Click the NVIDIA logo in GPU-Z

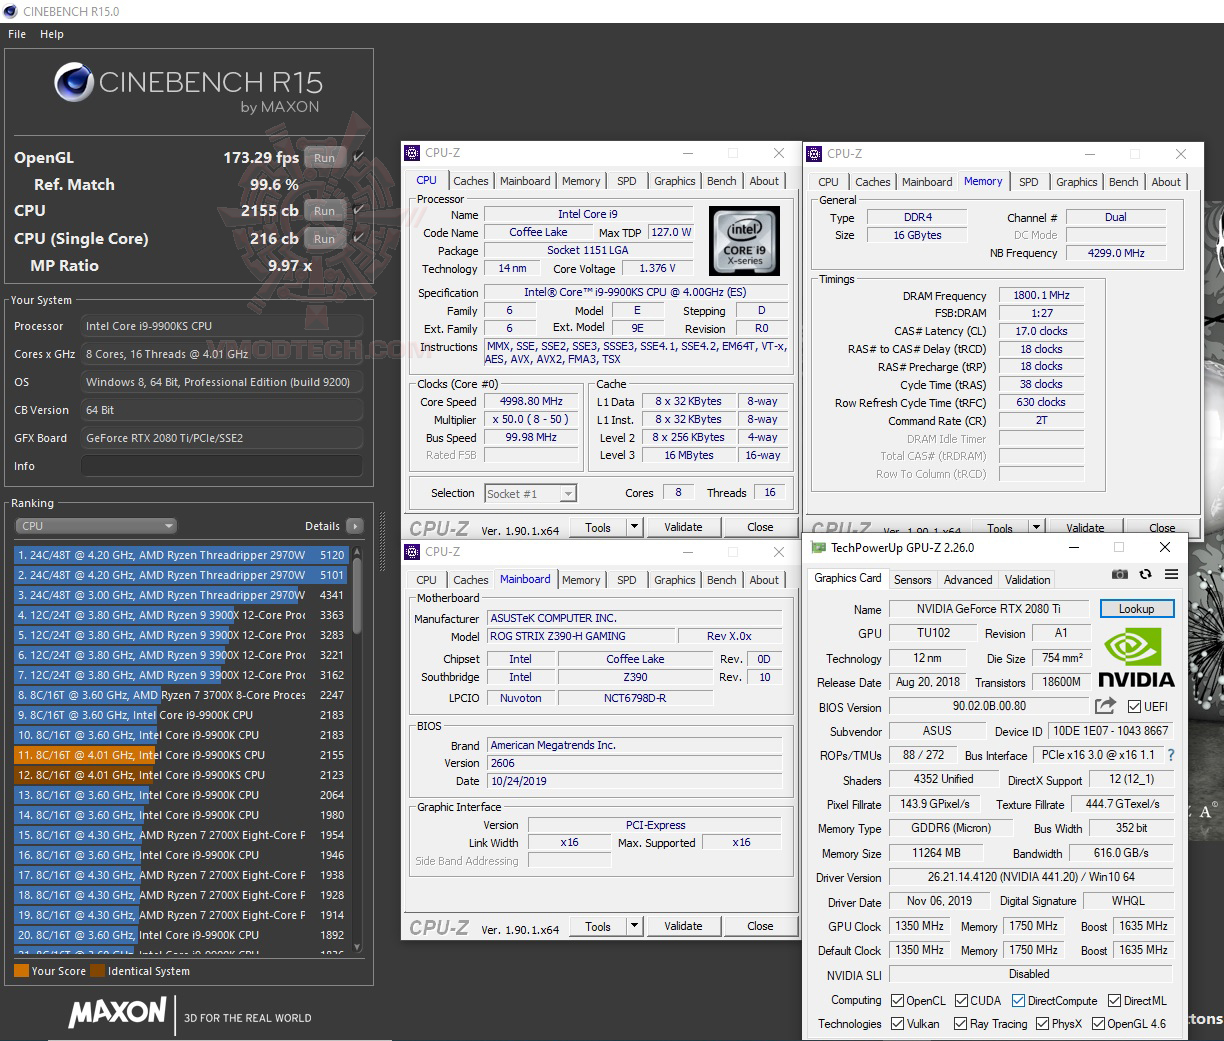1137,657
